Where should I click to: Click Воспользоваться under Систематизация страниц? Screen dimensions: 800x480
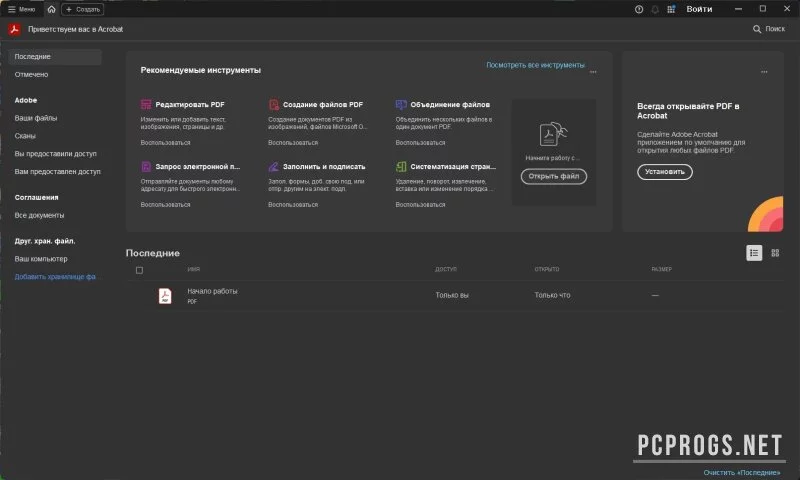[420, 205]
